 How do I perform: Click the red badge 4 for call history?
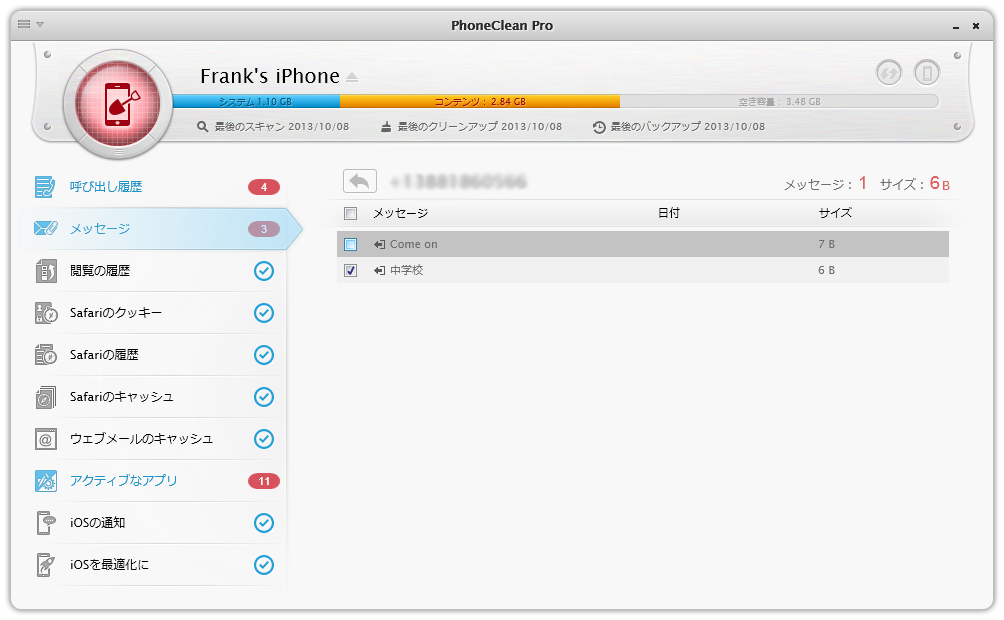point(264,187)
